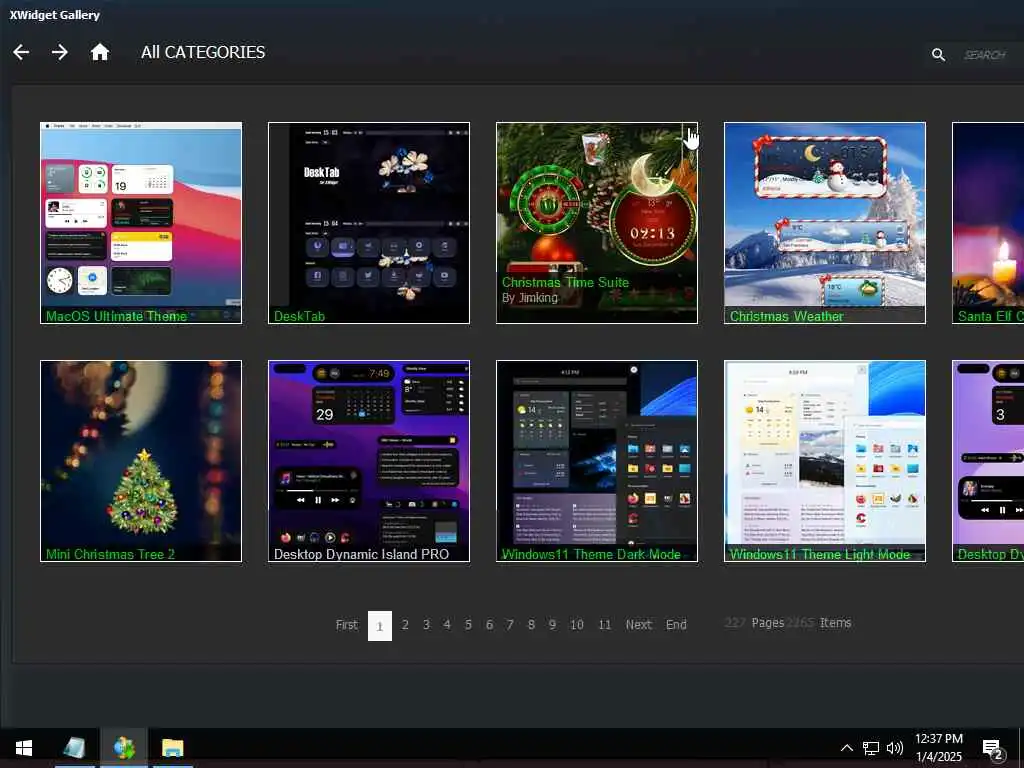This screenshot has width=1024, height=768.
Task: Go to page 10
Action: [x=577, y=625]
